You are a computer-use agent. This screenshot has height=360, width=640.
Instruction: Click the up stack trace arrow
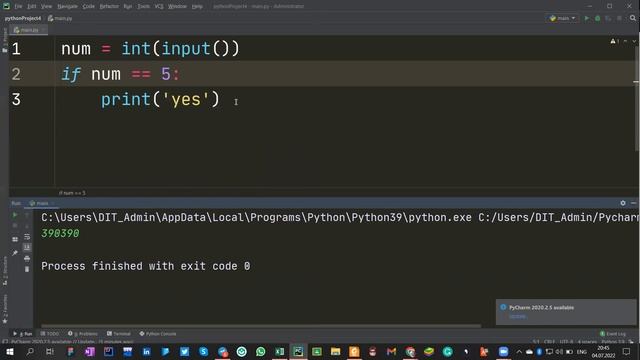point(27,215)
